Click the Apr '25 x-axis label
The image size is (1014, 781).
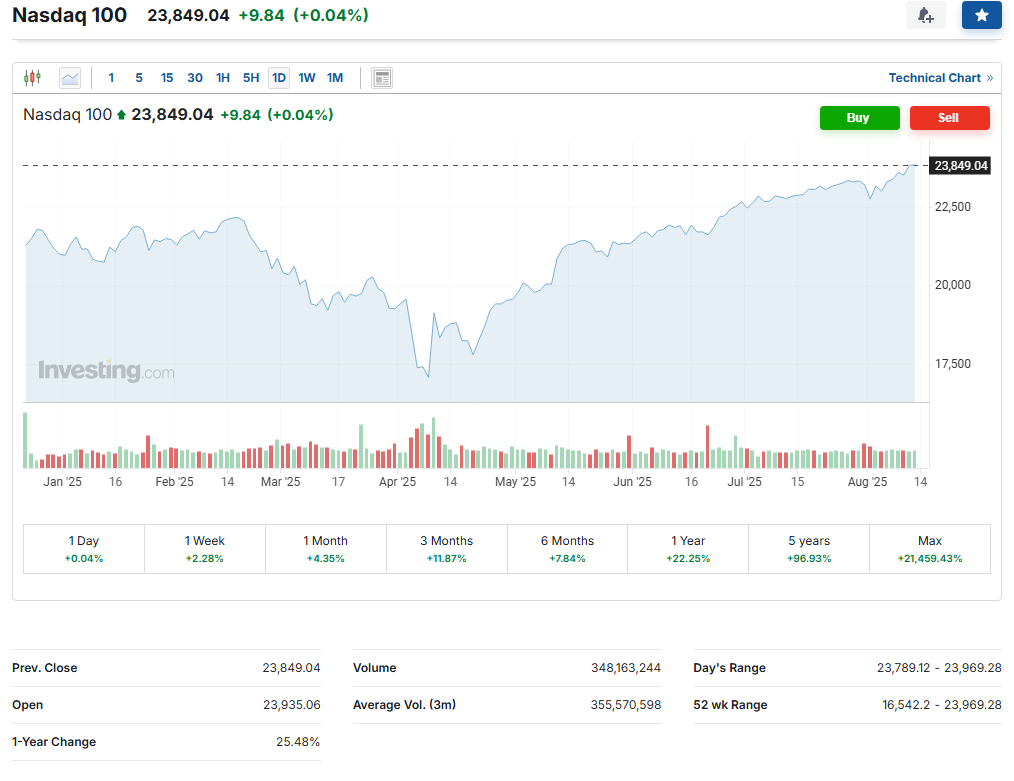(397, 482)
